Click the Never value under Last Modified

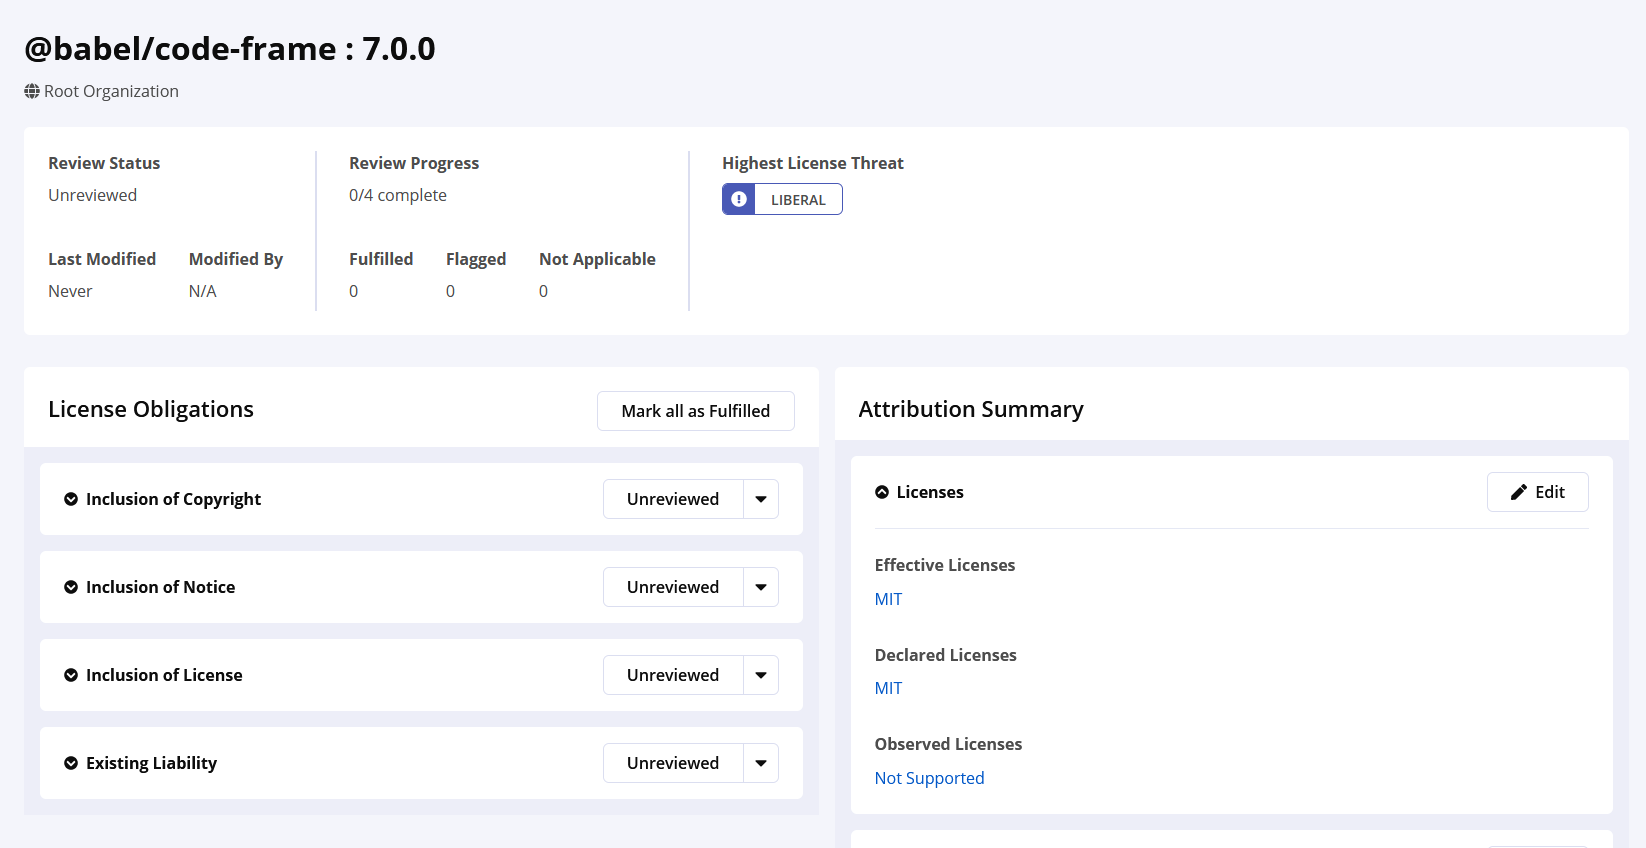click(70, 291)
